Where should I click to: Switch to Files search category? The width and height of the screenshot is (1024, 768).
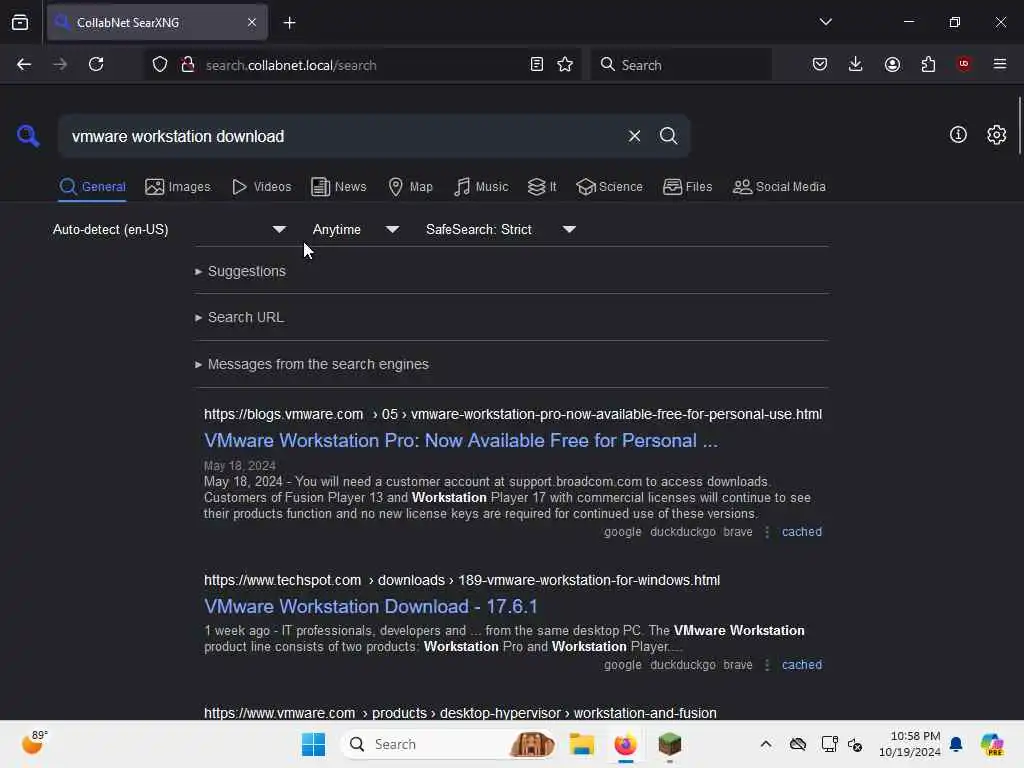point(688,187)
